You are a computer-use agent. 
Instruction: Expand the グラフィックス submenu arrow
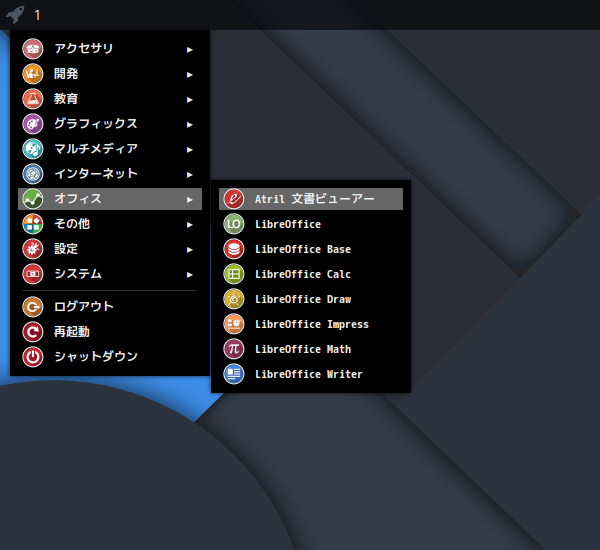click(x=189, y=124)
